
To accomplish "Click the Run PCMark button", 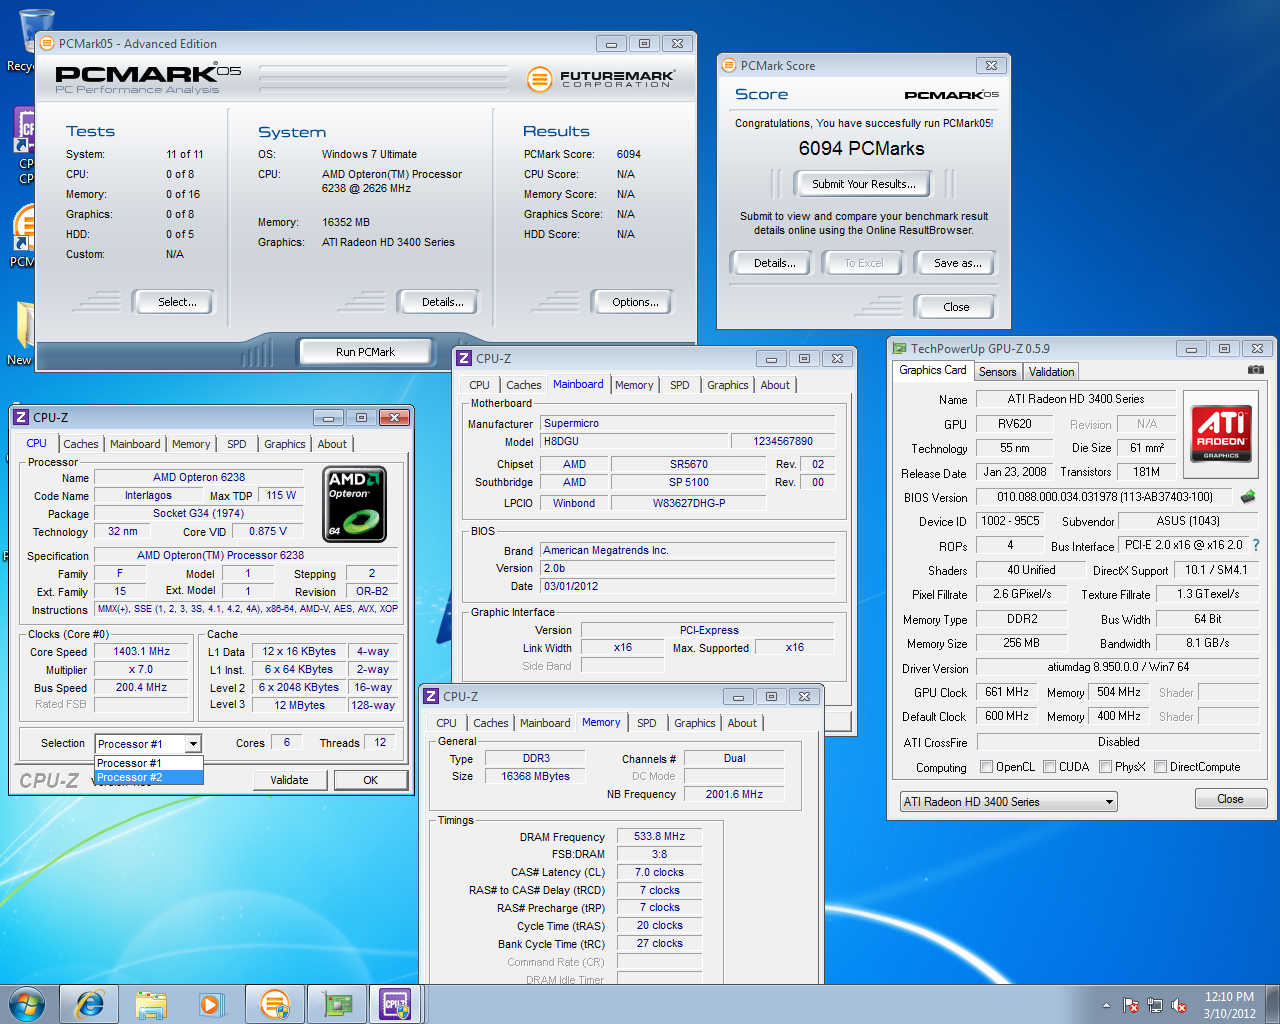I will point(365,352).
